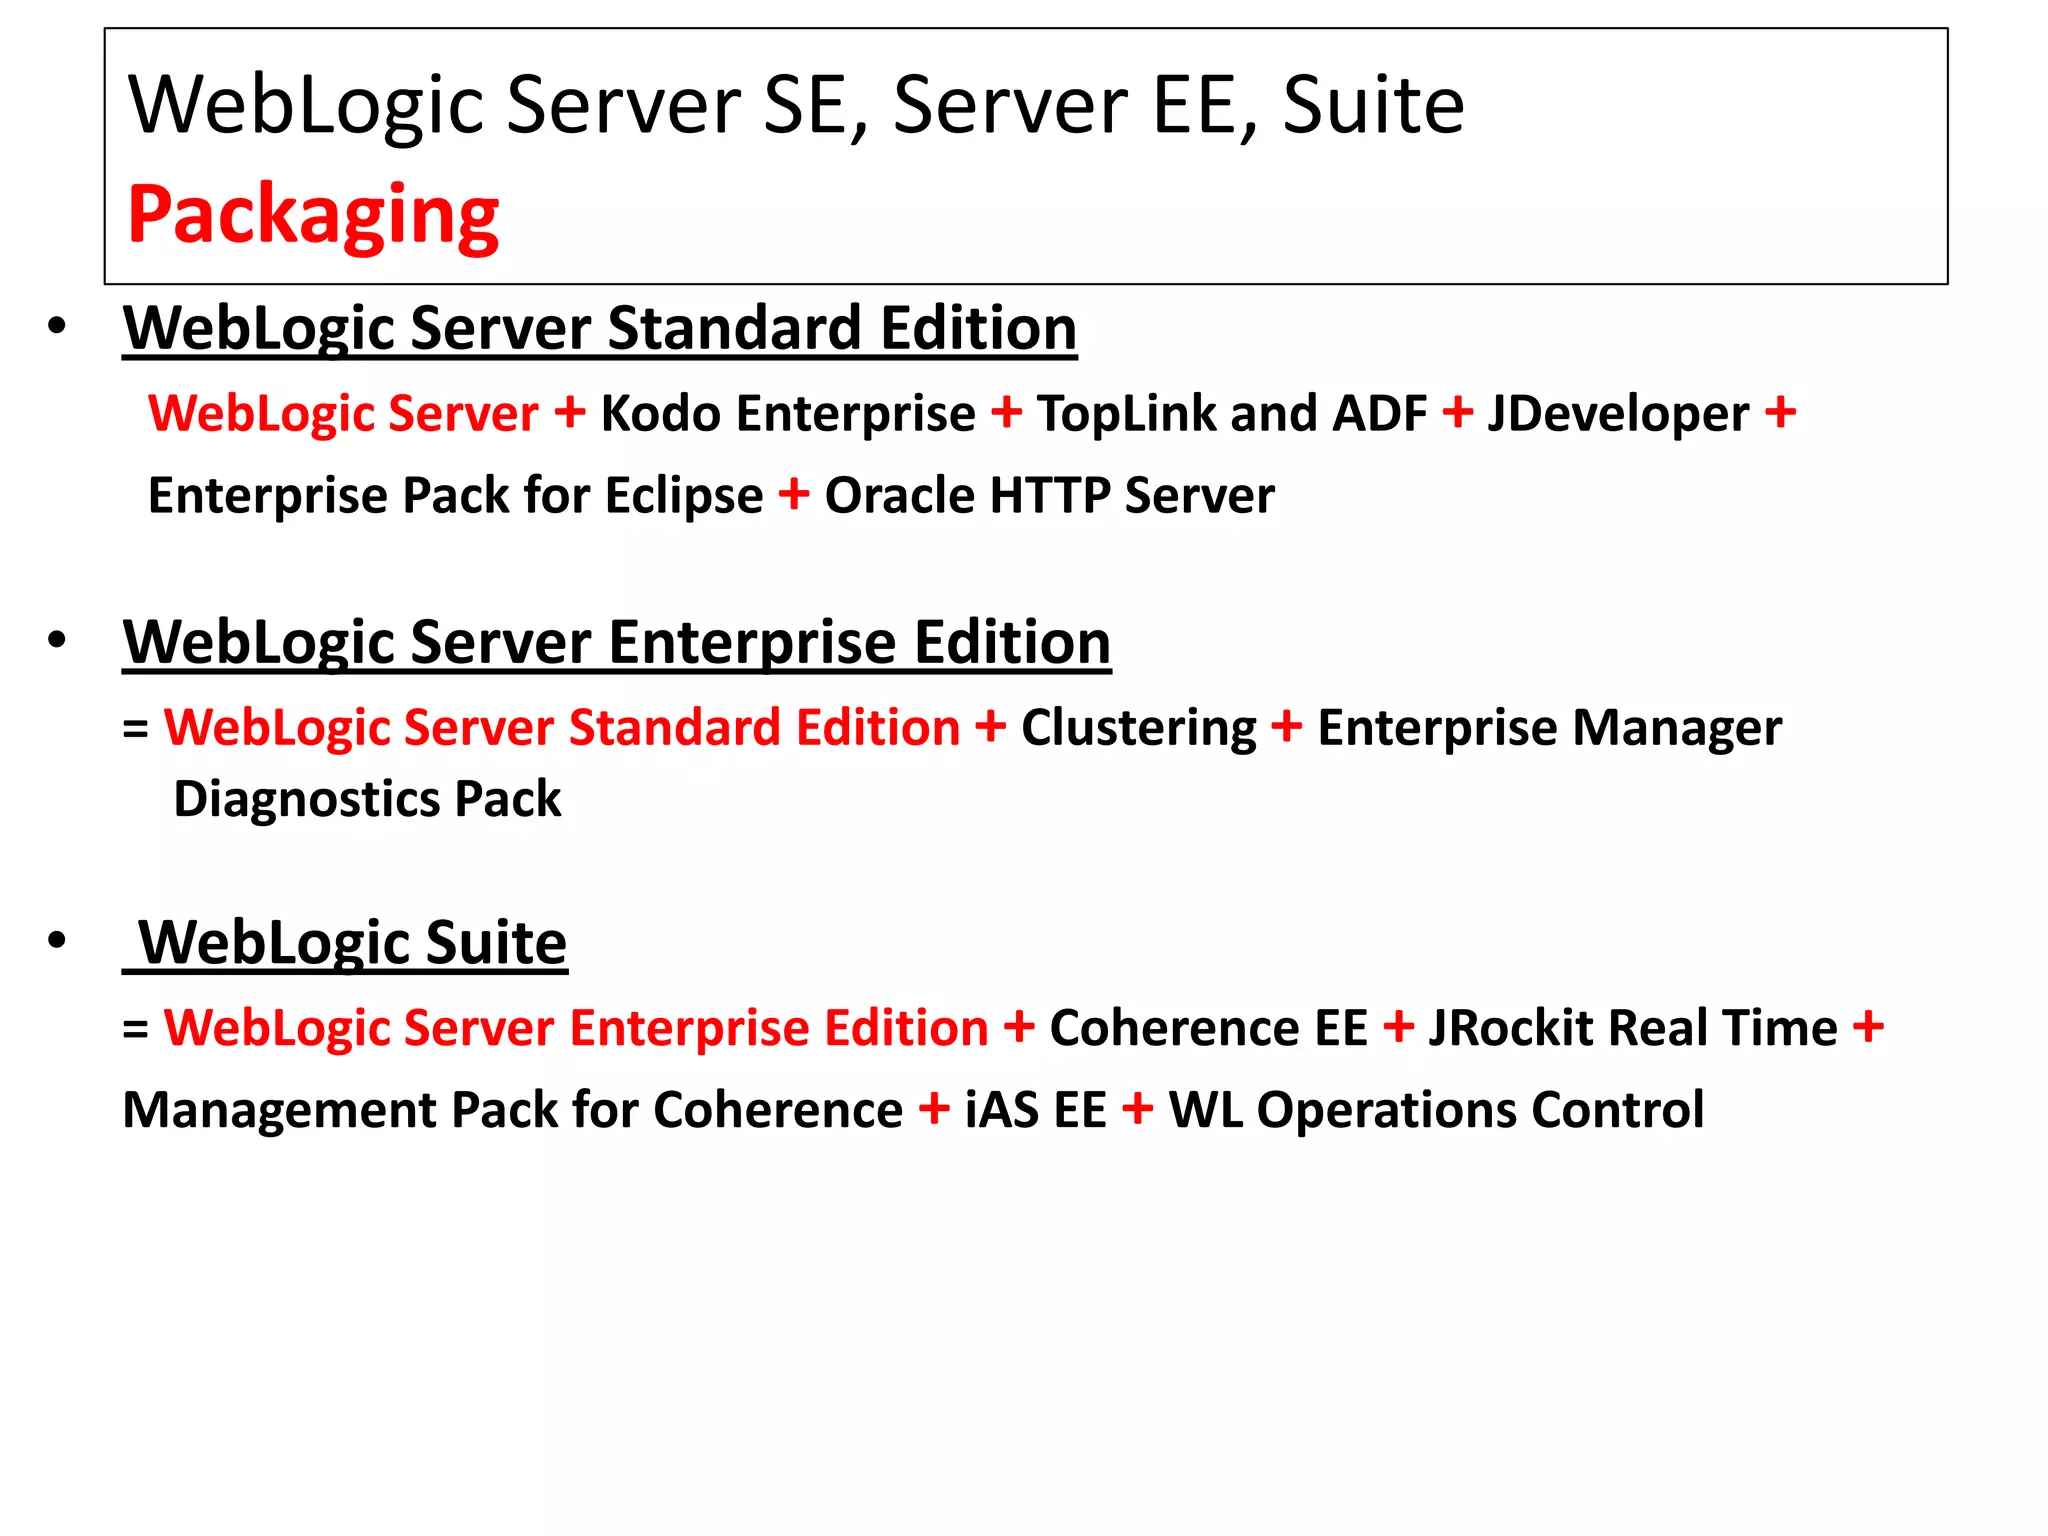2048x1536 pixels.
Task: Click the "Clustering" text
Action: tap(1139, 727)
